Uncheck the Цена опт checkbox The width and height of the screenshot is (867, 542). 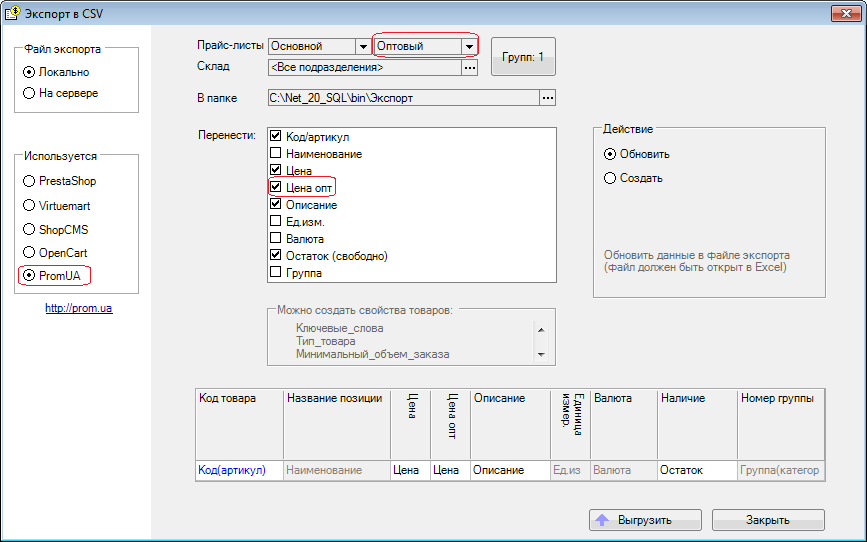(276, 187)
